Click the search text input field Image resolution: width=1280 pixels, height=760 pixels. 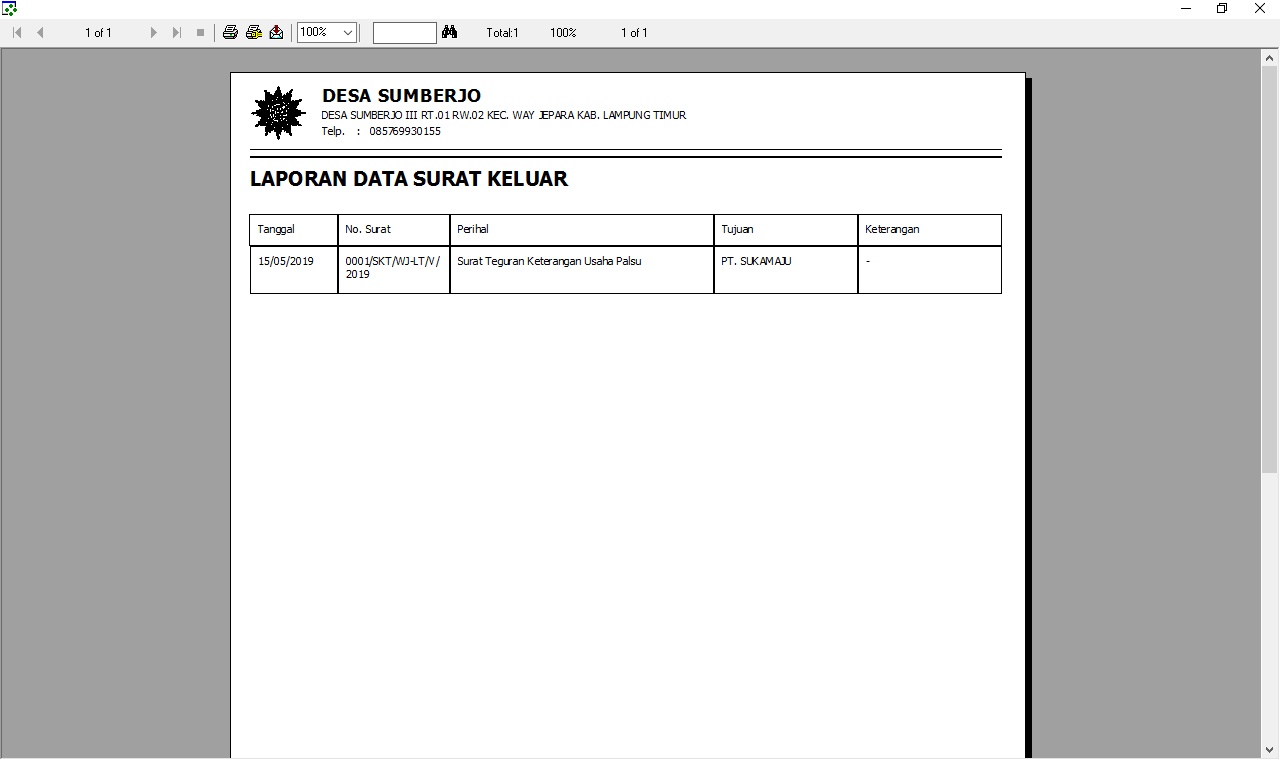[x=405, y=33]
